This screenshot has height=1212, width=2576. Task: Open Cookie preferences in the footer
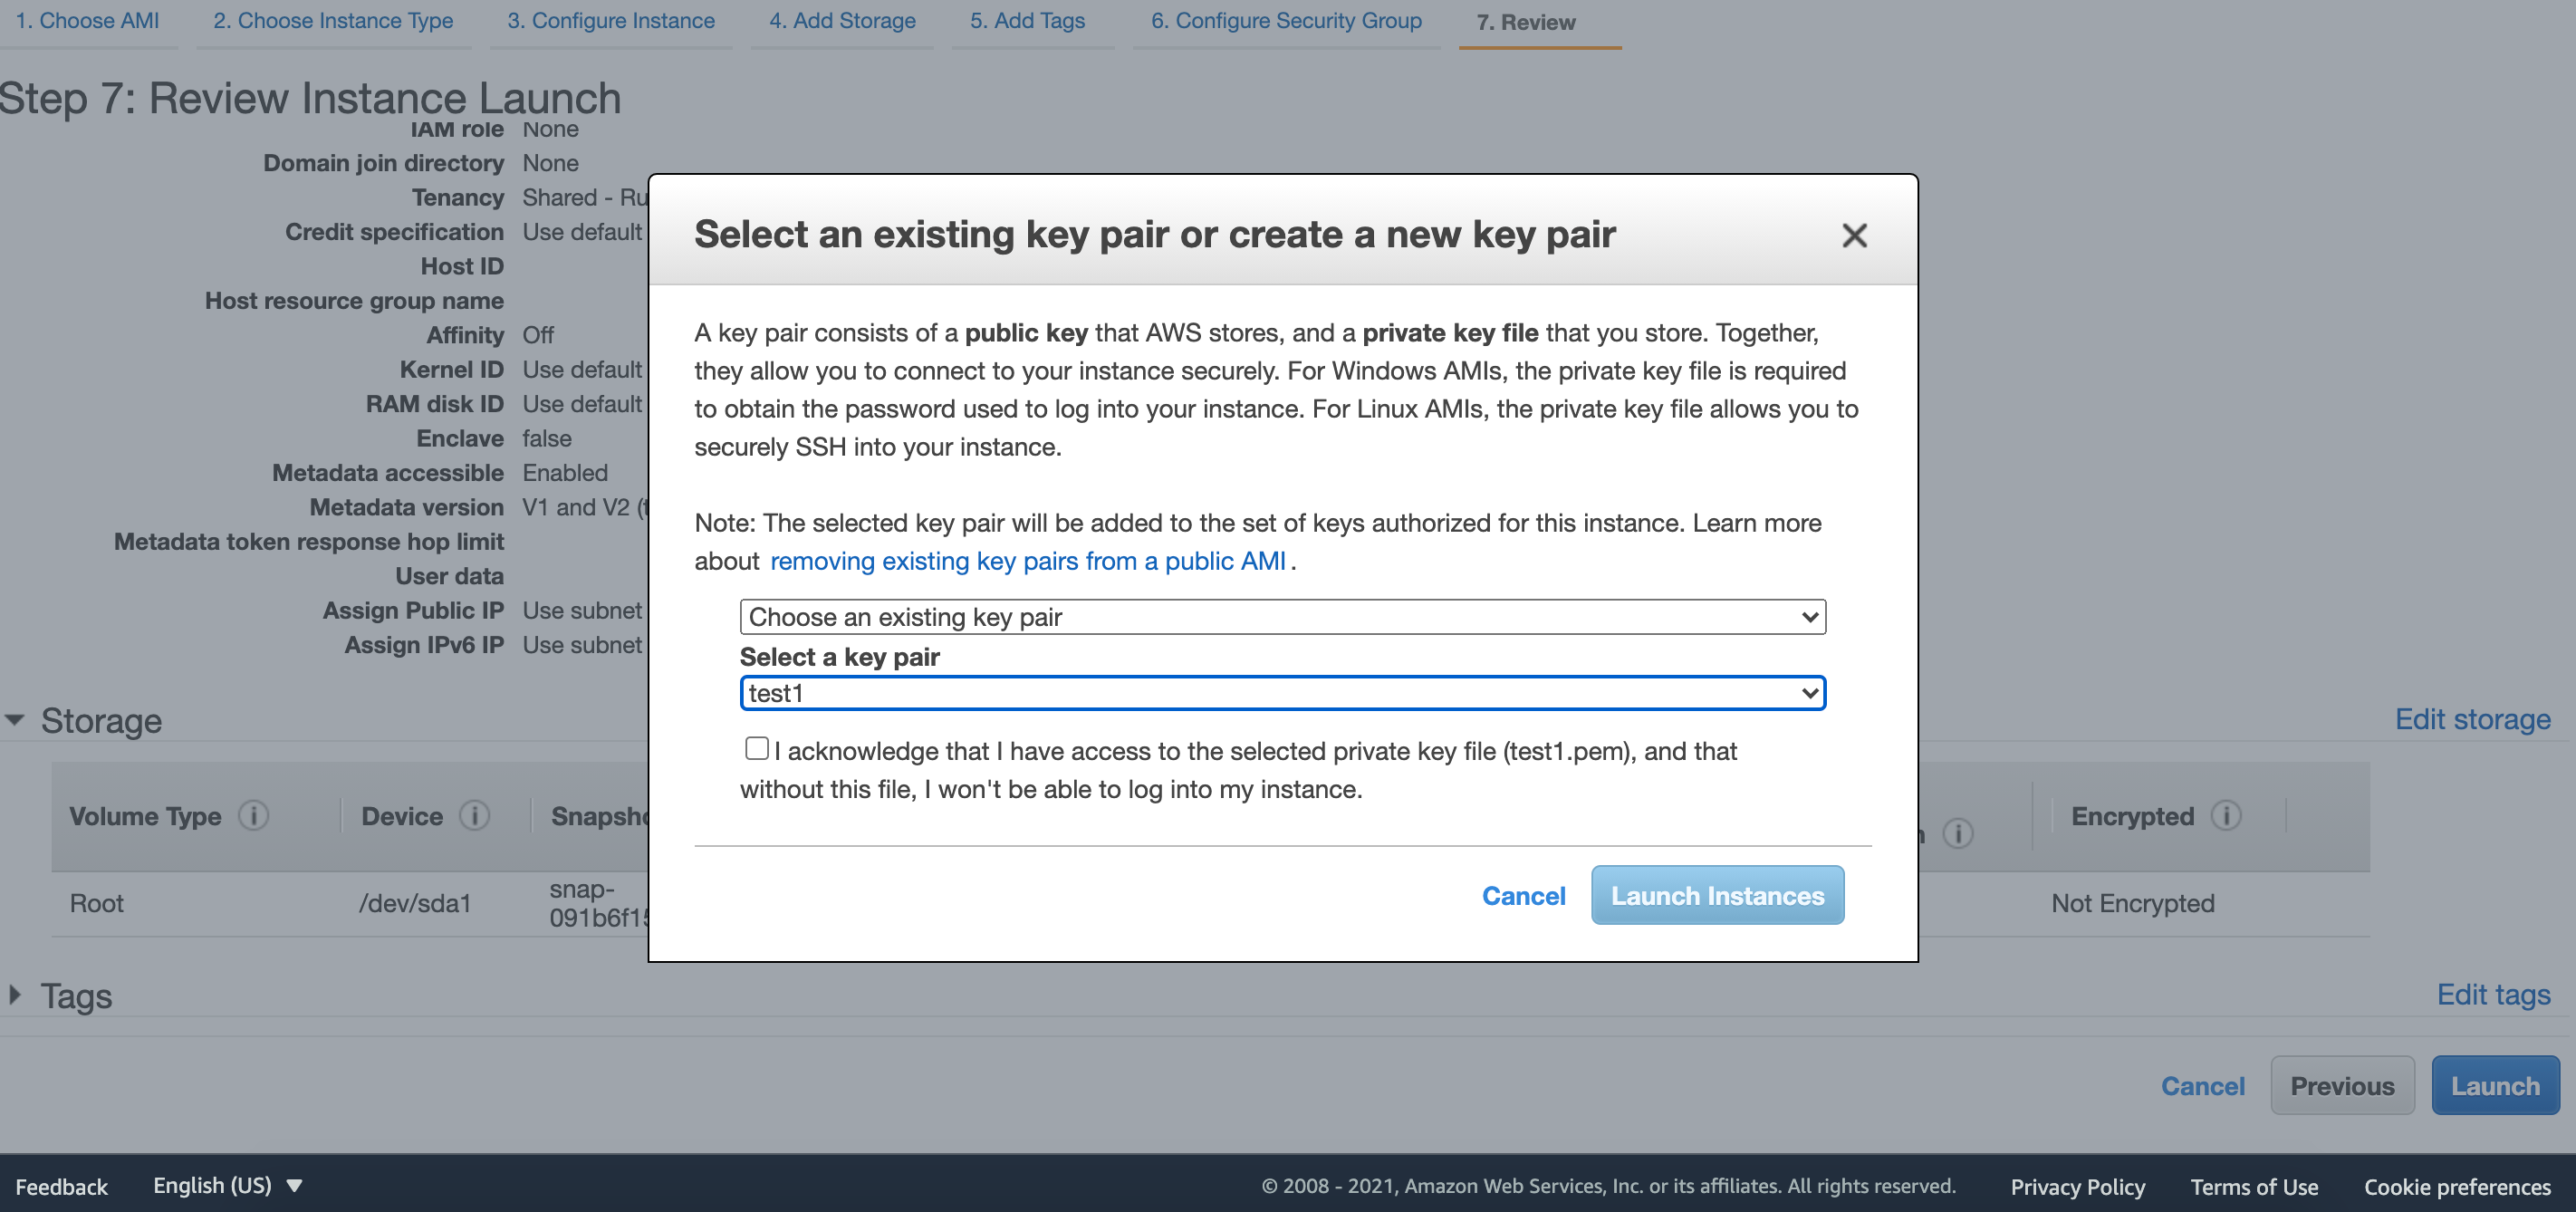2457,1187
